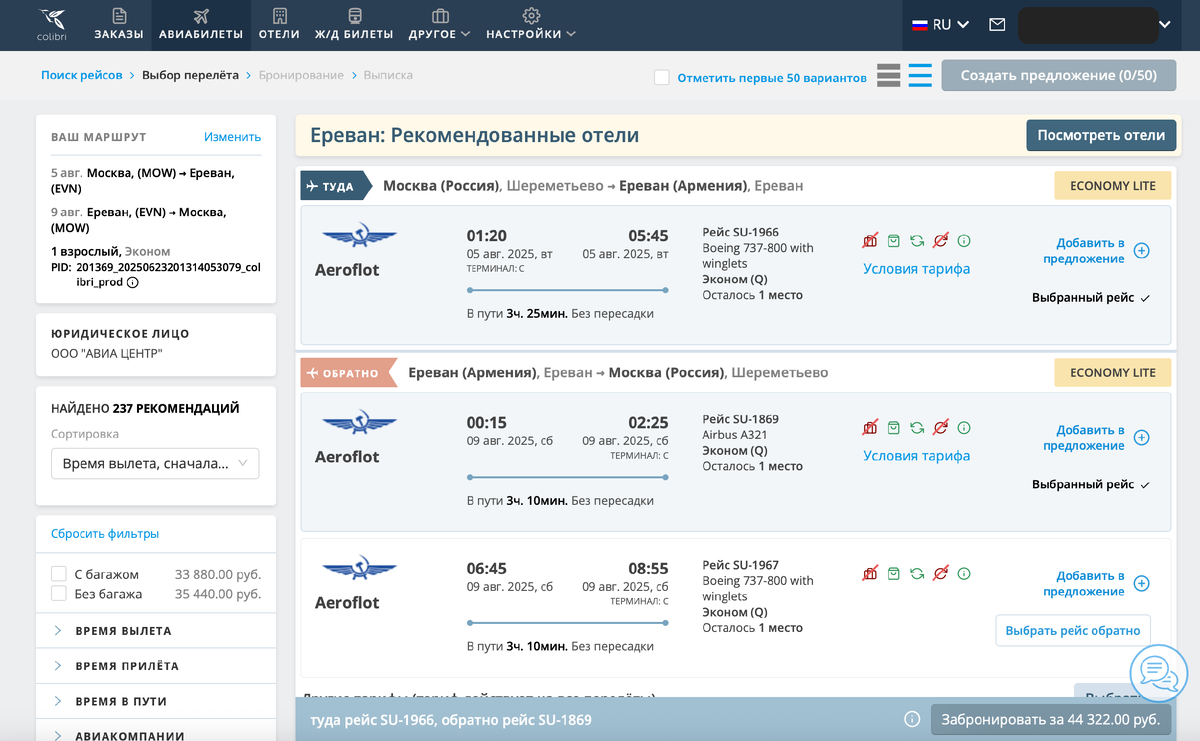Screen dimensions: 1200x741
Task: Open the mail envelope icon in the header
Action: click(996, 24)
